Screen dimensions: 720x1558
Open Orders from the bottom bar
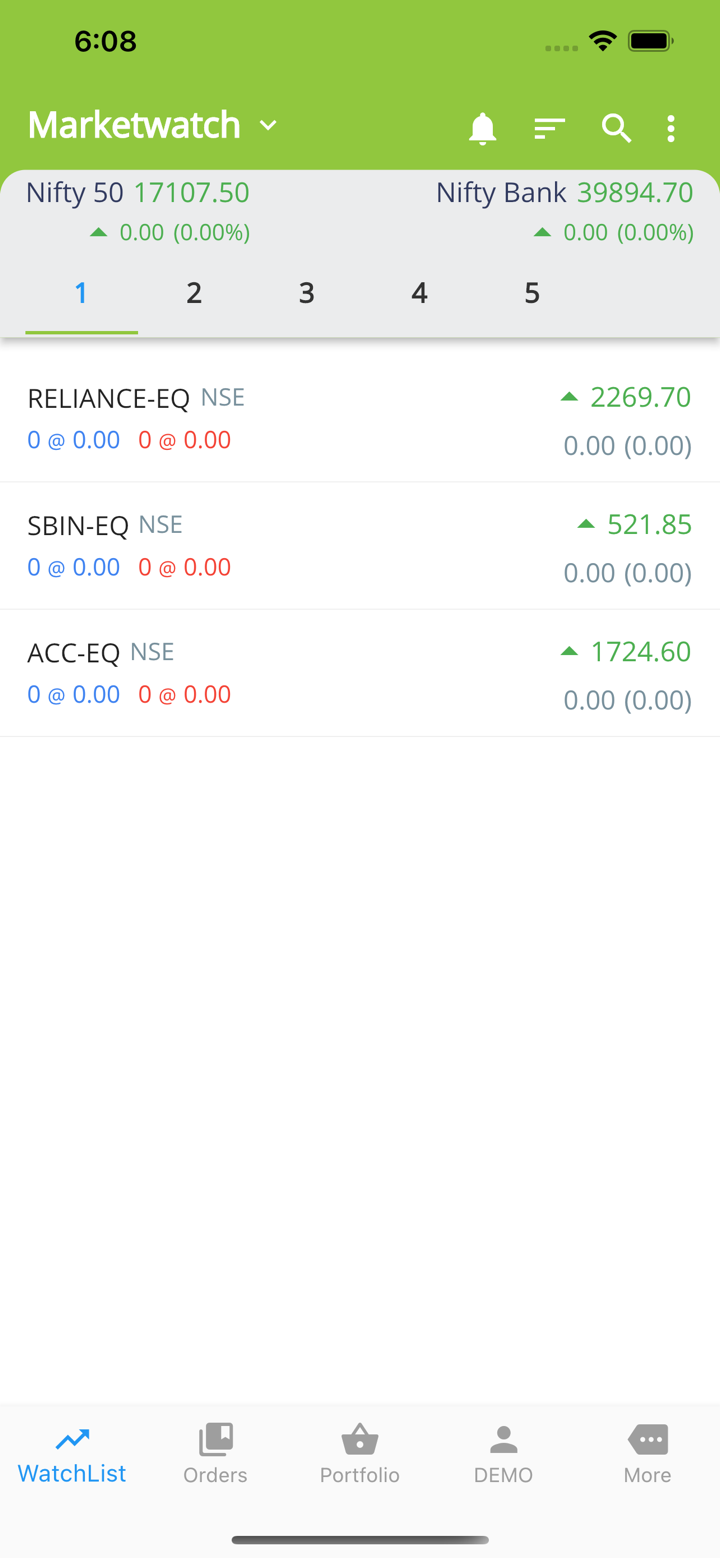tap(215, 1453)
